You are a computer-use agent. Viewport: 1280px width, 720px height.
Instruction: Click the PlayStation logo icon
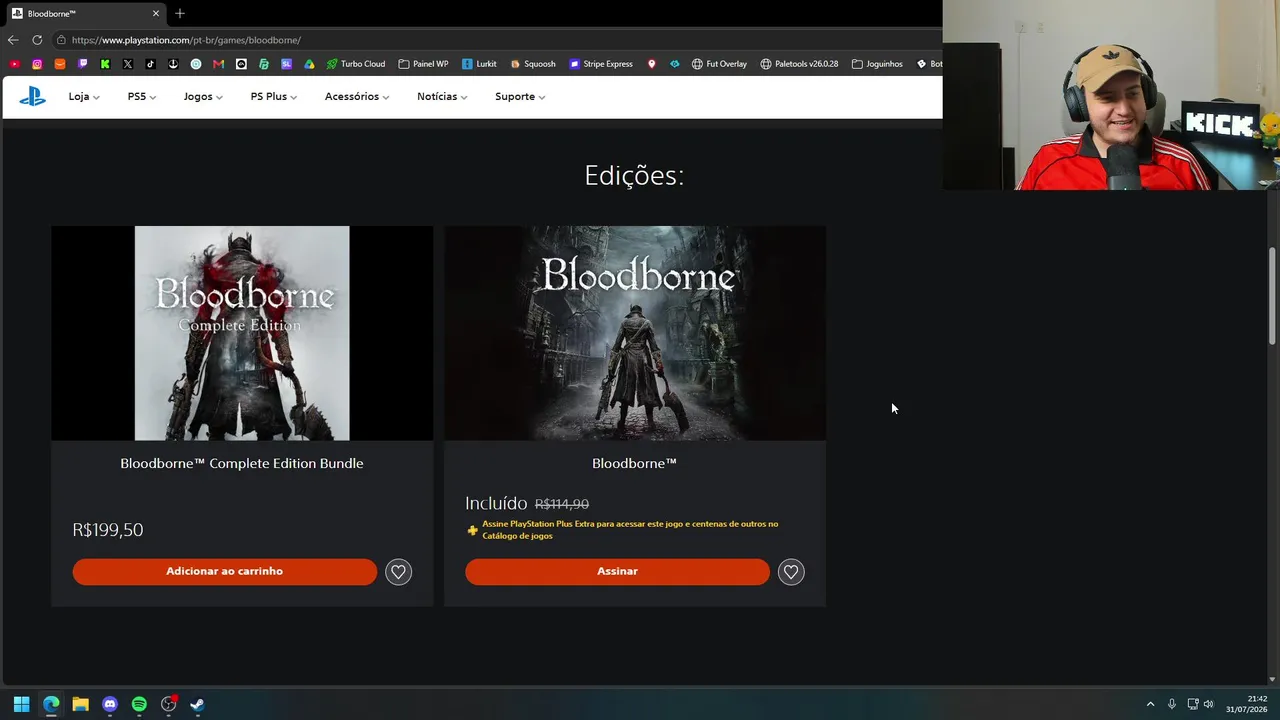32,96
